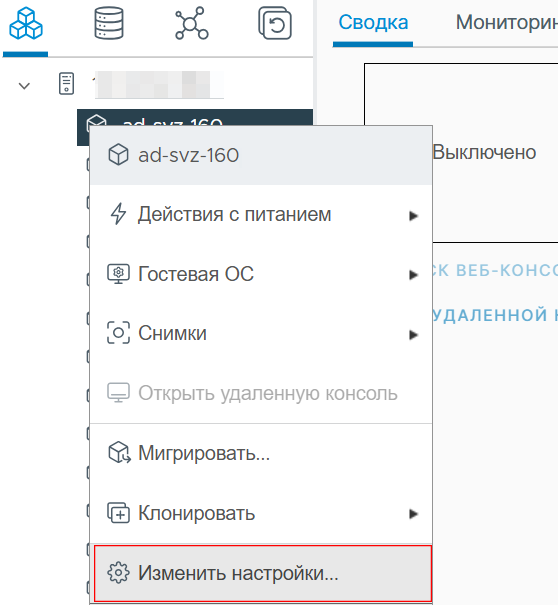Switch to the Мониторинг tab
Screen dimensions: 558x605
[507, 22]
